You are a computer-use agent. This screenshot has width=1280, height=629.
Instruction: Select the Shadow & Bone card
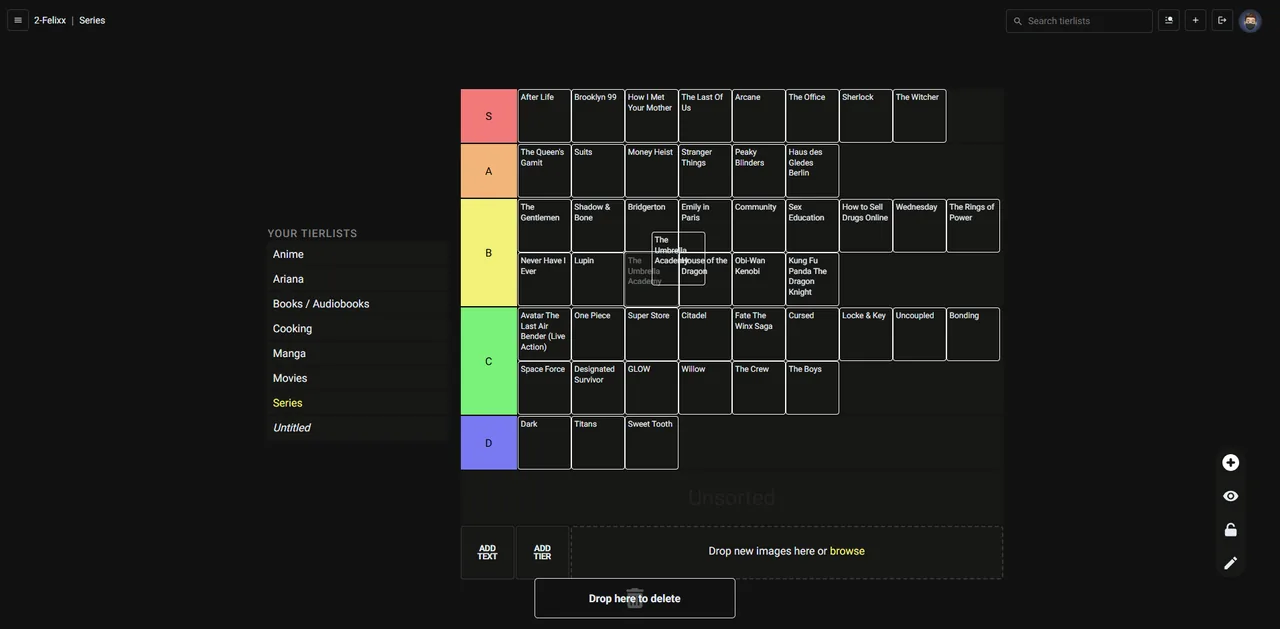coord(598,226)
